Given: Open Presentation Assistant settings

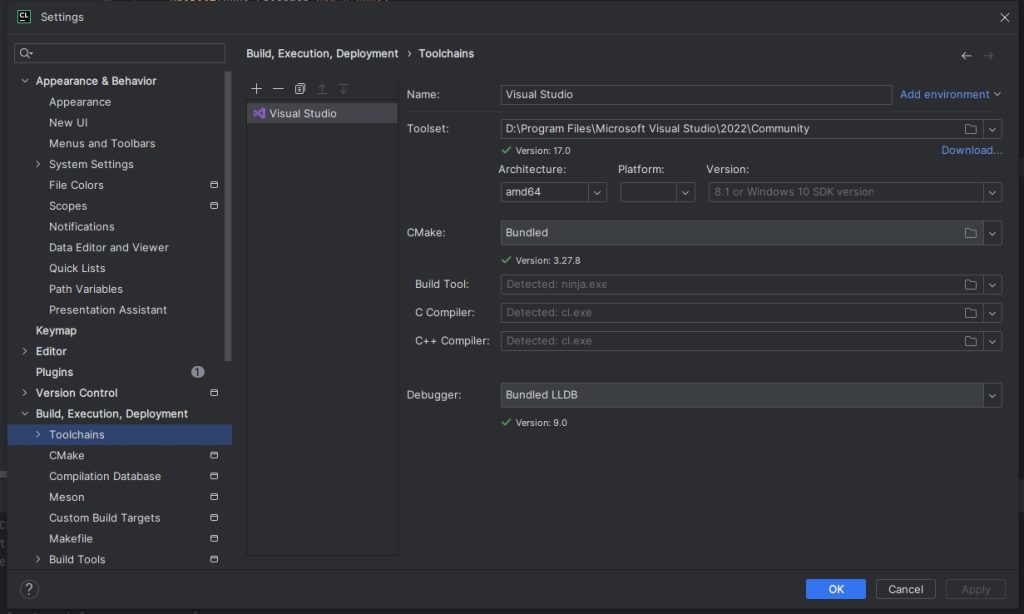Looking at the screenshot, I should click(108, 310).
